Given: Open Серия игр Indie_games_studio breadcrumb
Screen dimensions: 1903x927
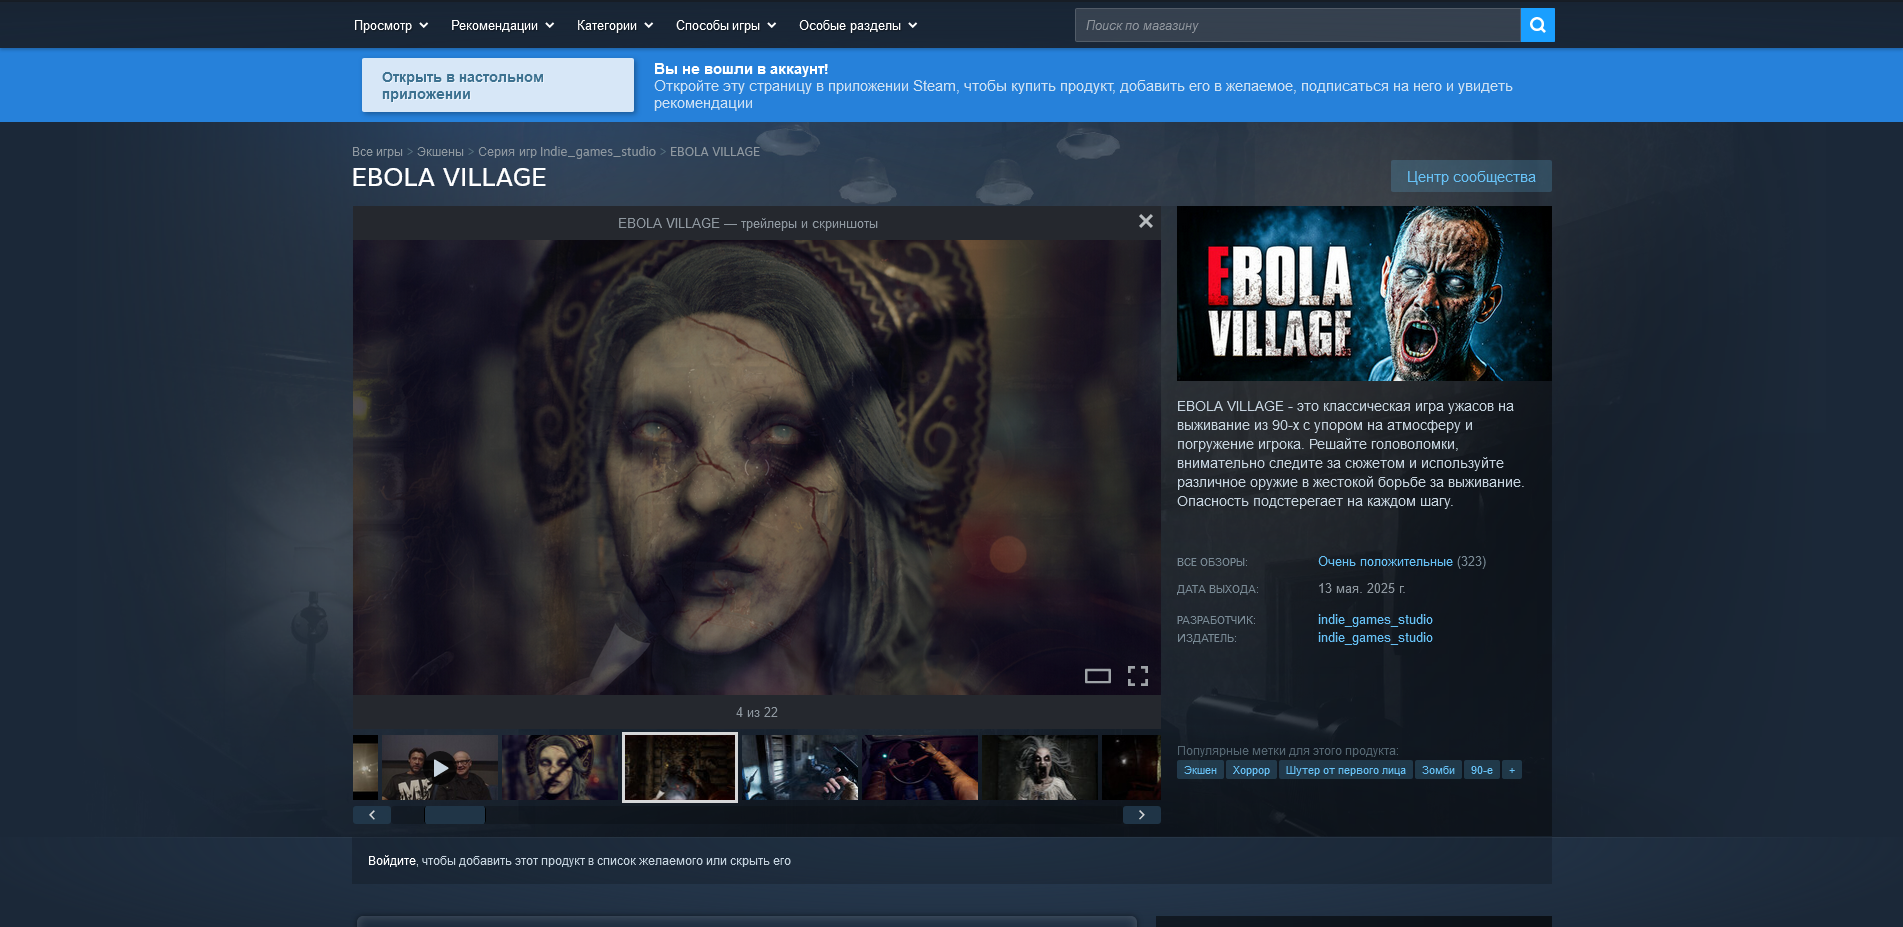Looking at the screenshot, I should click(567, 152).
